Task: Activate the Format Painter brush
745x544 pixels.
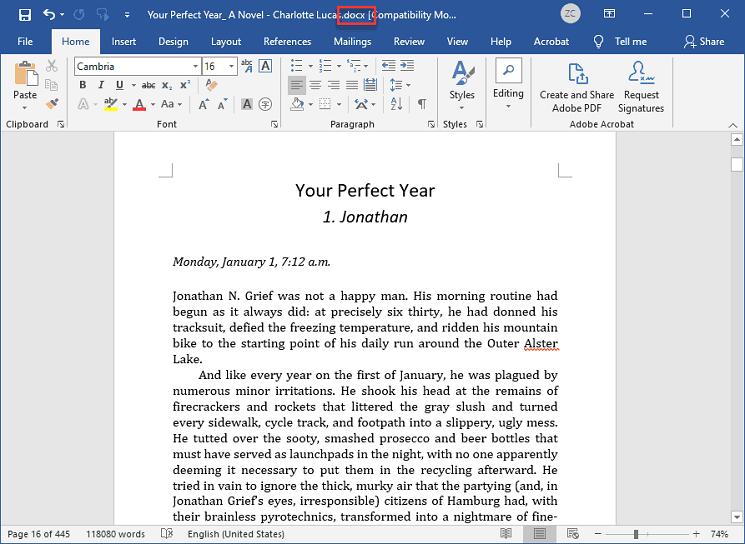Action: (52, 104)
